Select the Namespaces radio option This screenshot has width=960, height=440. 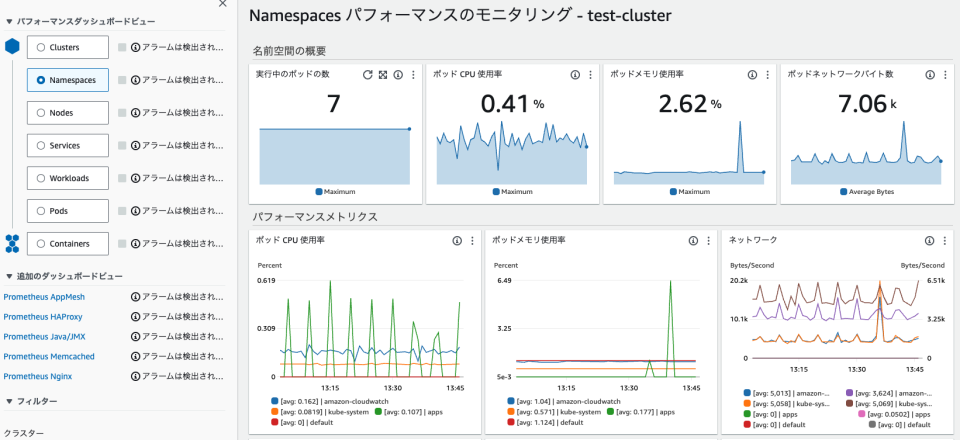click(41, 80)
